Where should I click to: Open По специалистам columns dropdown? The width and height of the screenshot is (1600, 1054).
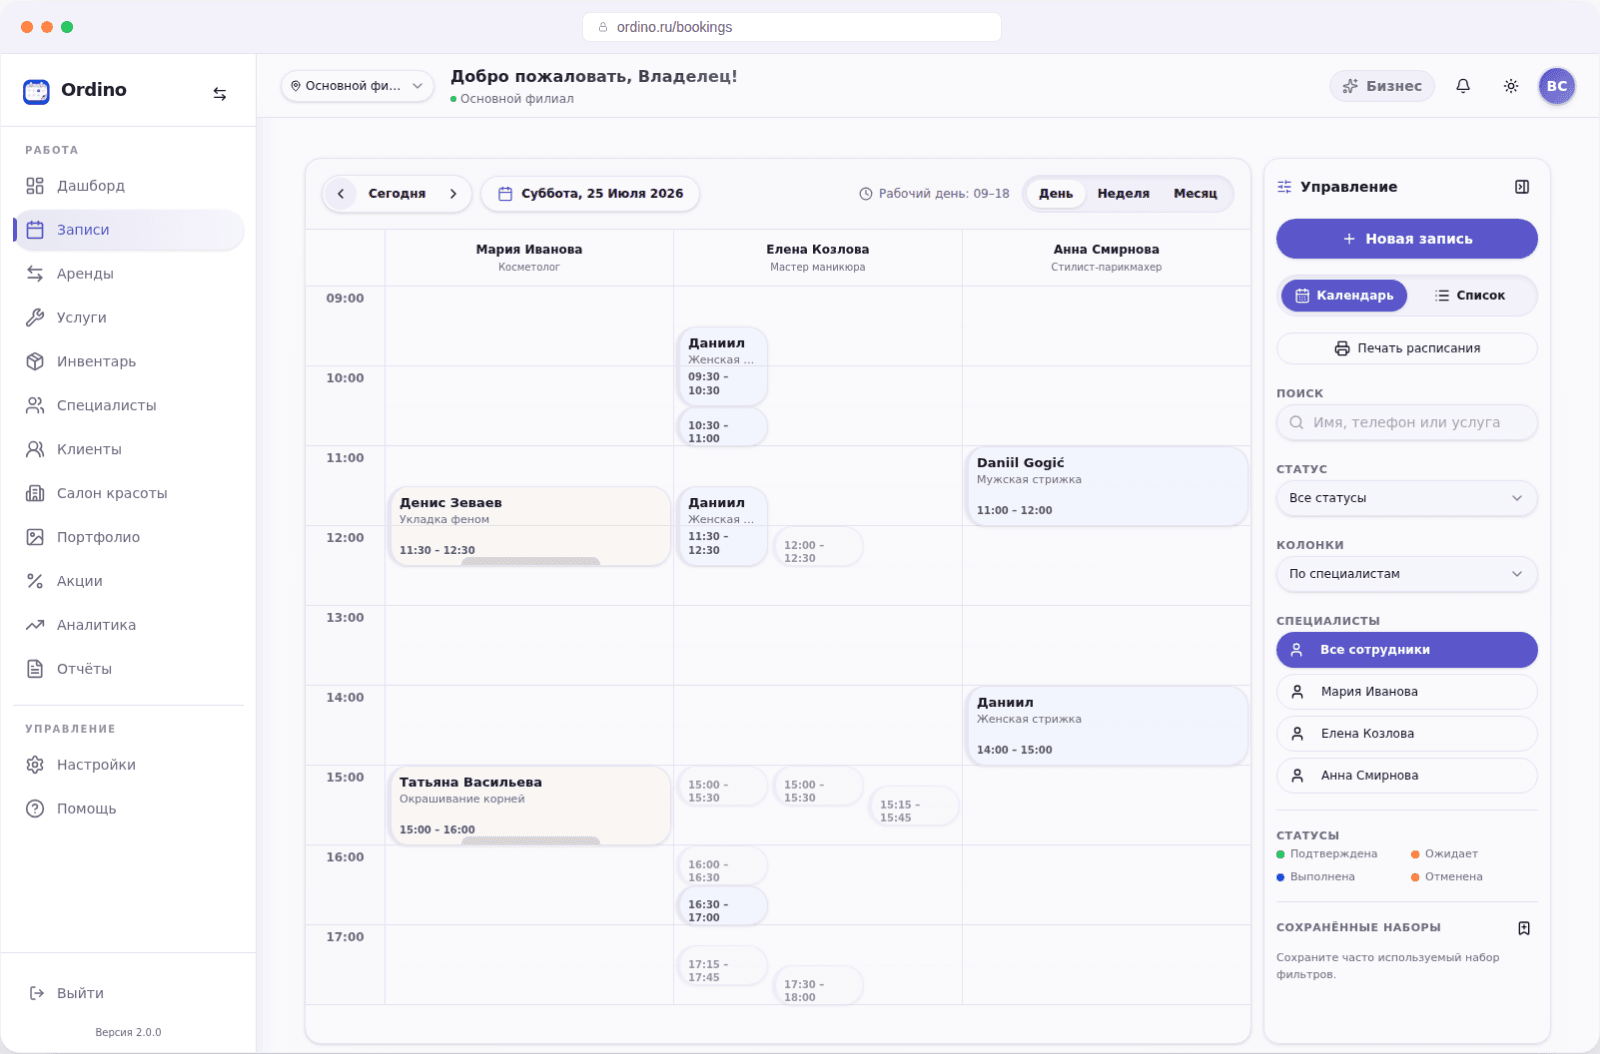tap(1407, 574)
